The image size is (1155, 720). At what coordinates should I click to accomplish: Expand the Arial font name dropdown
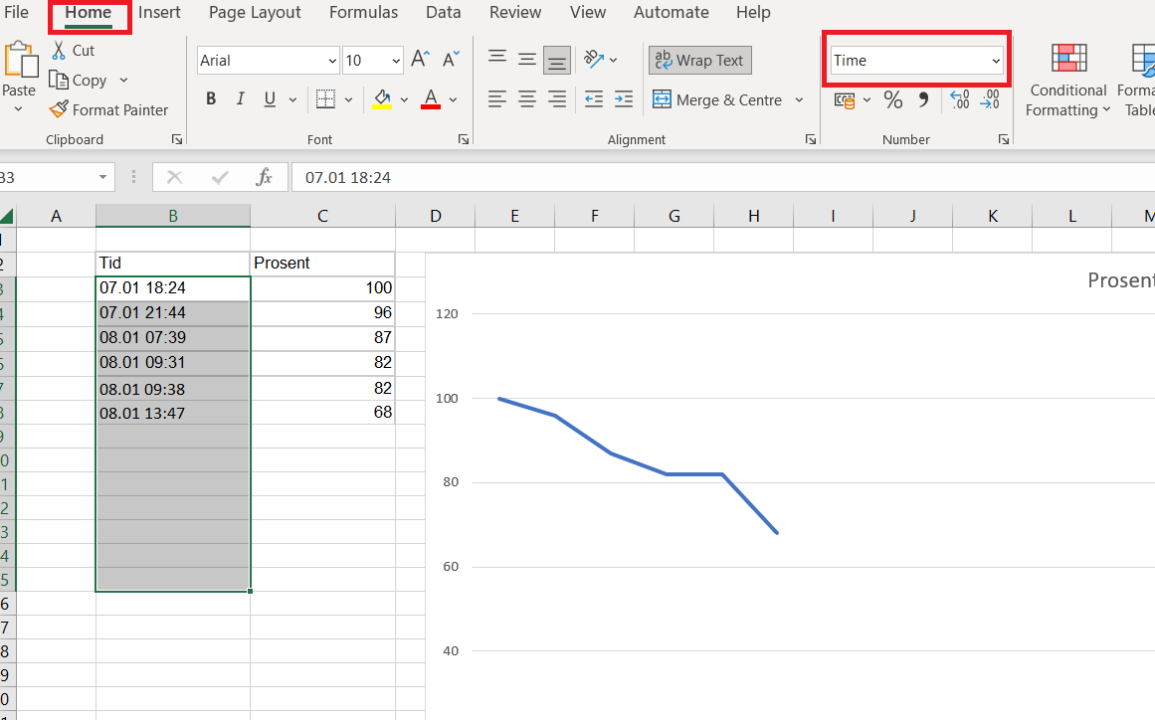point(332,61)
